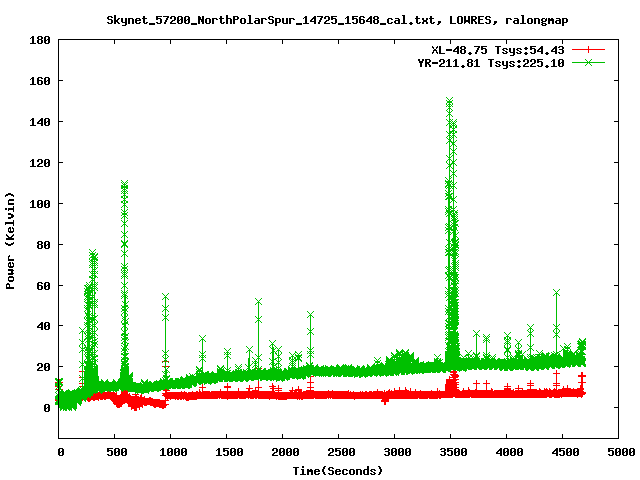640x480 pixels.
Task: Click the y-axis tick label 160
Action: (40, 81)
